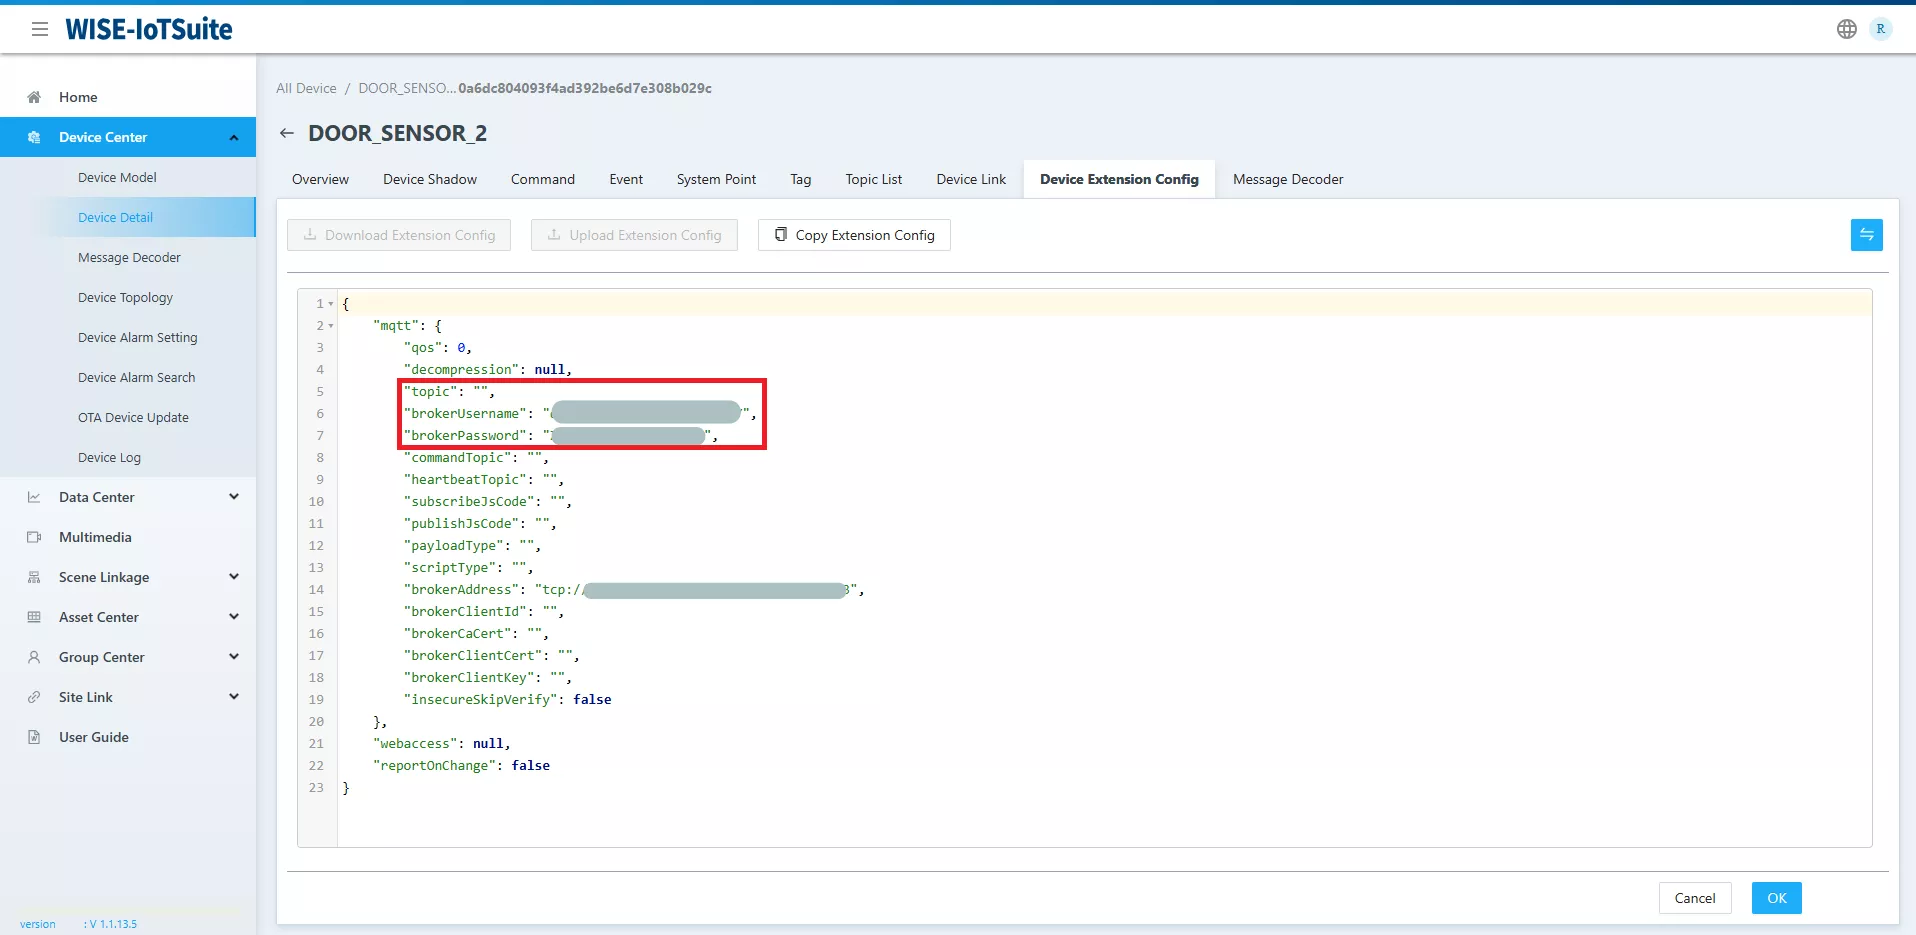Viewport: 1916px width, 935px height.
Task: Click the "commandTopic" line
Action: [x=476, y=458]
